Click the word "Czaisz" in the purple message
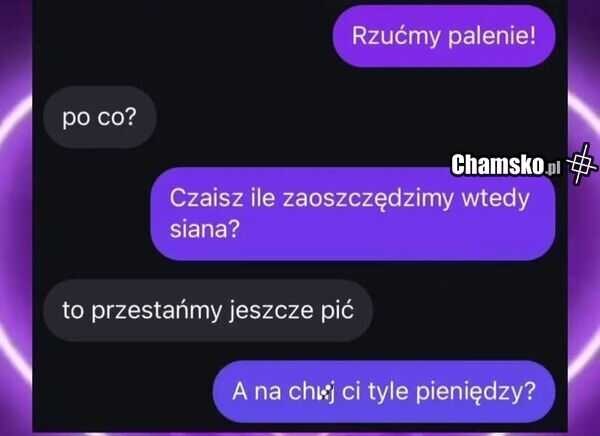The image size is (600, 436). 206,198
